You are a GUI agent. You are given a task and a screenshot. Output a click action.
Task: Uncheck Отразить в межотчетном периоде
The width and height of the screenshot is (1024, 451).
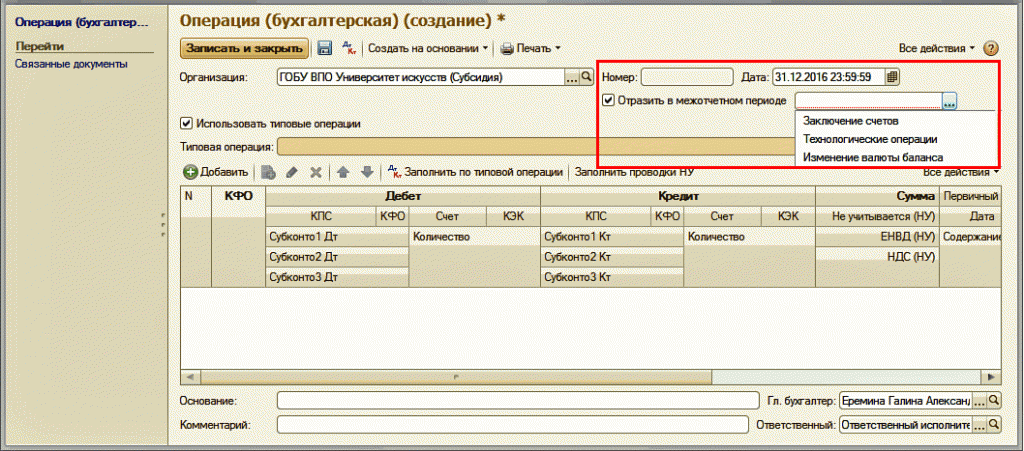[x=609, y=101]
